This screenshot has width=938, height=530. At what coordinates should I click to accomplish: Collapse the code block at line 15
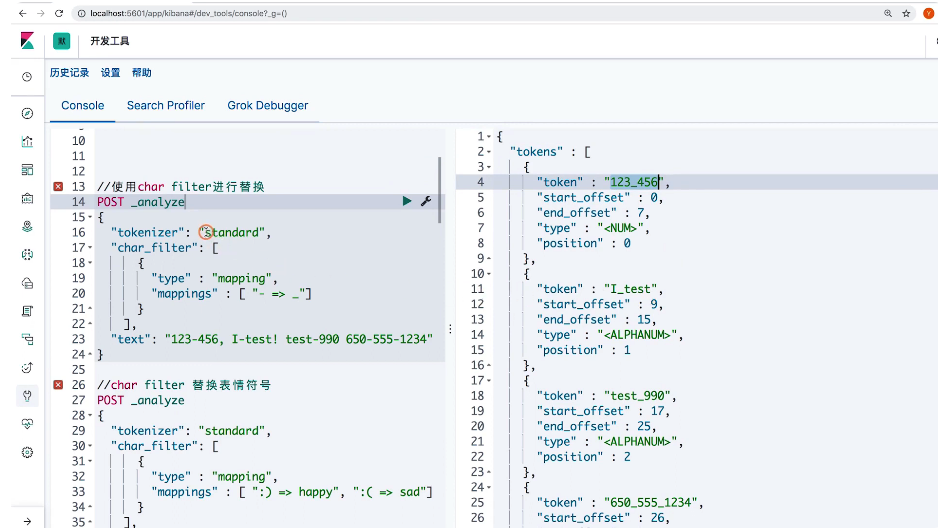[x=90, y=217]
